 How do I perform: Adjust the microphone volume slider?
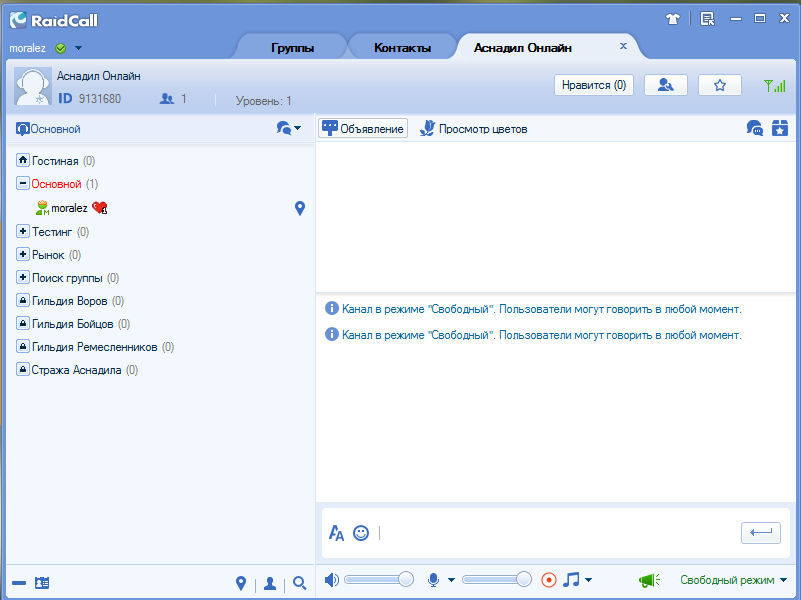pos(497,579)
